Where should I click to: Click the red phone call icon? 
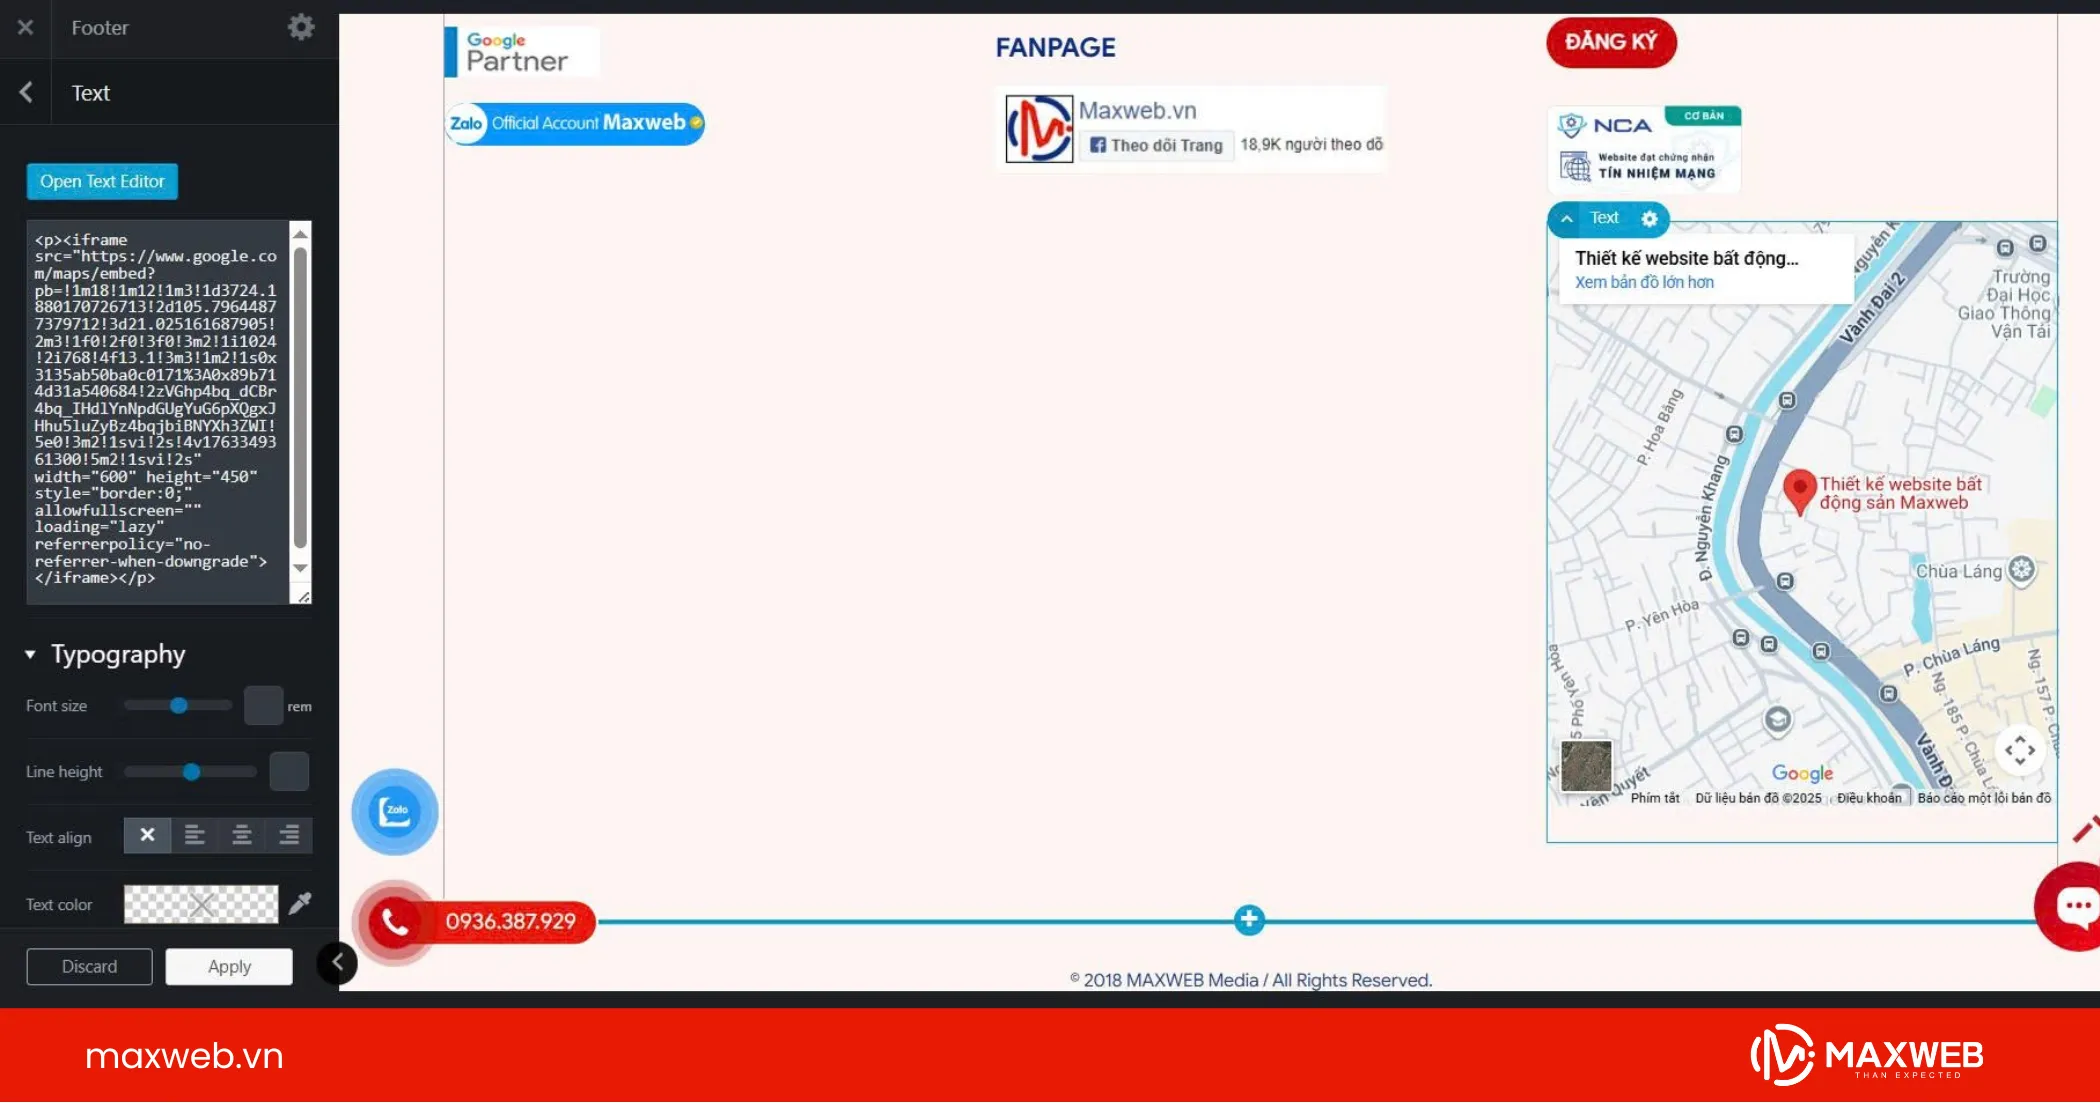pos(395,921)
